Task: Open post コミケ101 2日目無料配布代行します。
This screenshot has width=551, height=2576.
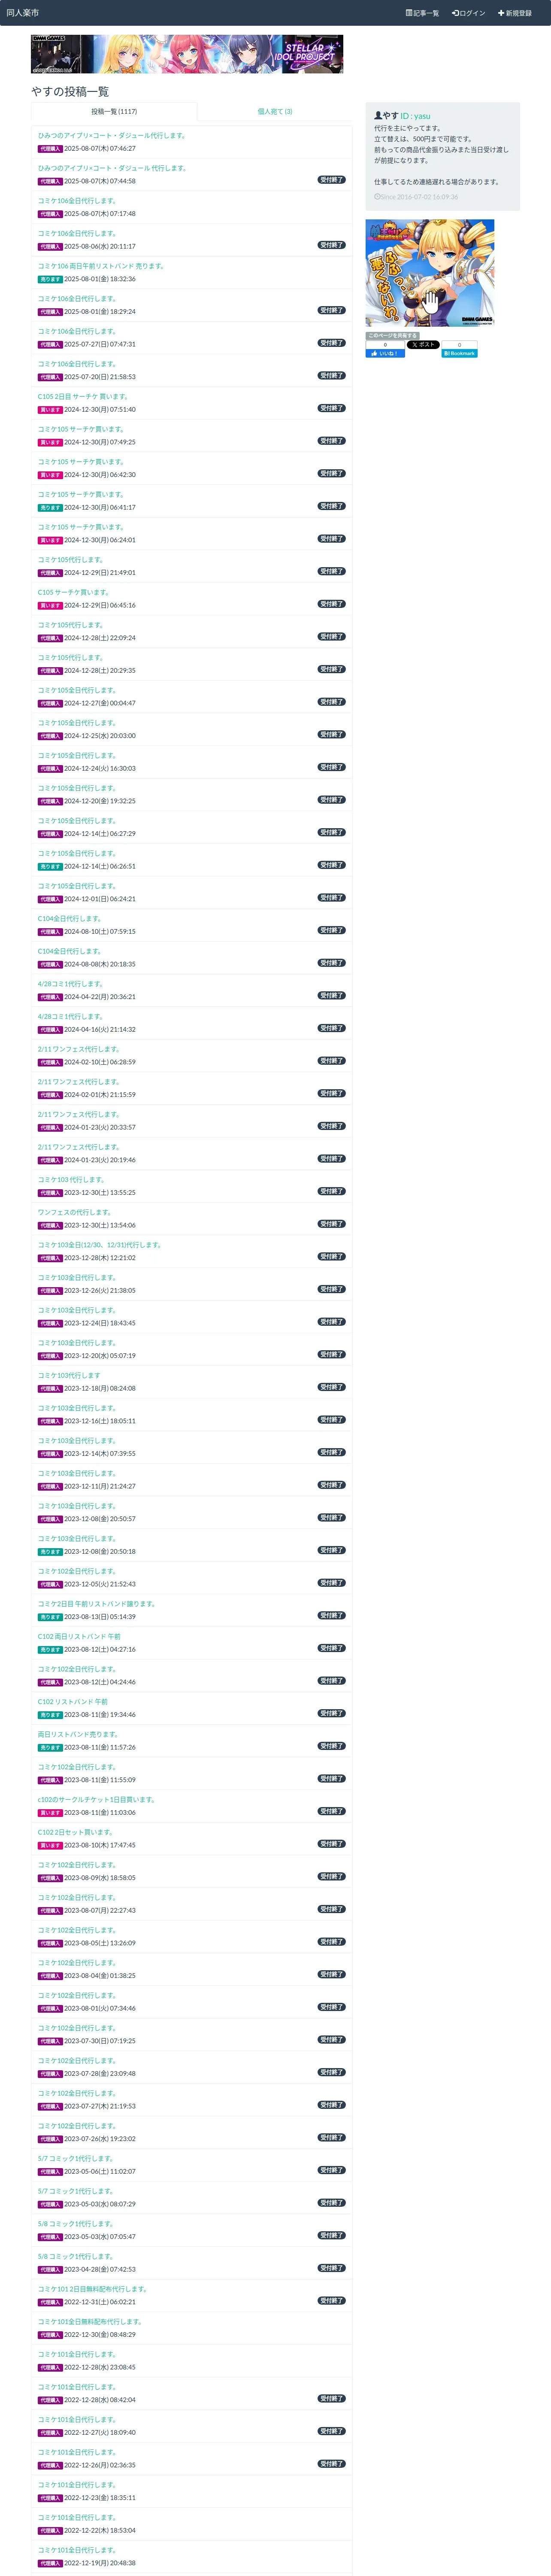Action: [x=92, y=2289]
